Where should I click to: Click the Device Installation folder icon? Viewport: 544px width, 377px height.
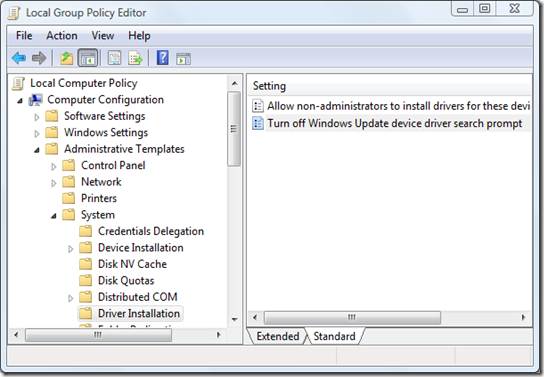click(x=85, y=248)
